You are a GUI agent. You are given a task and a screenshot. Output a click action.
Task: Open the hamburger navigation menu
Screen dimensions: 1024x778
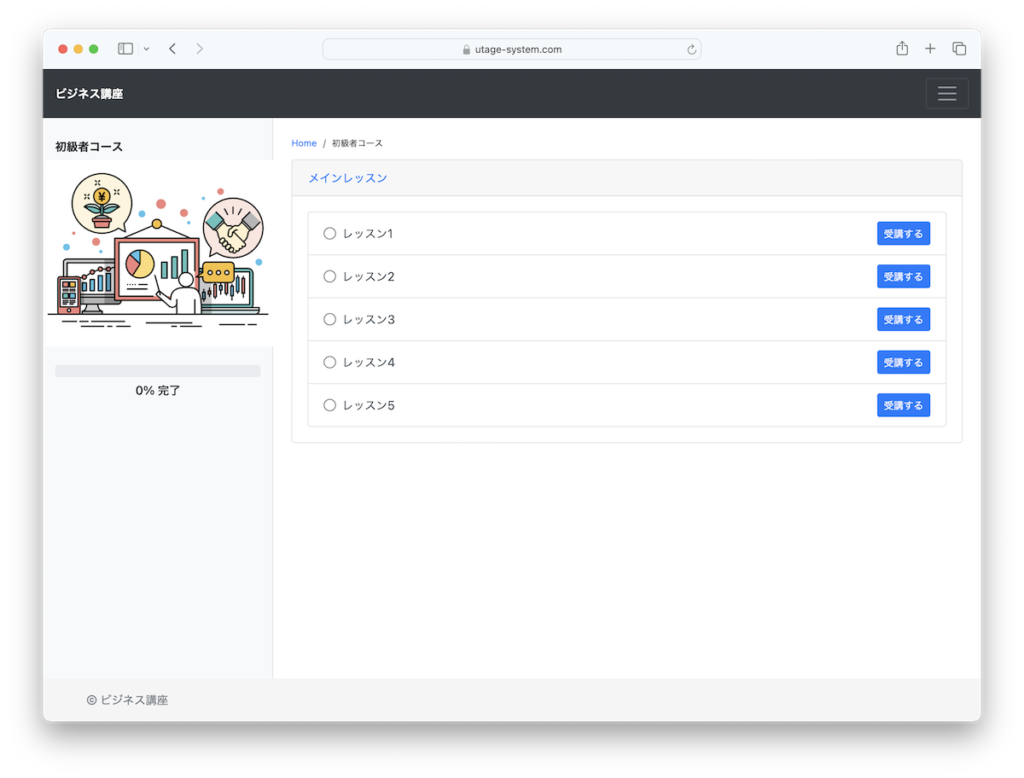[x=946, y=94]
